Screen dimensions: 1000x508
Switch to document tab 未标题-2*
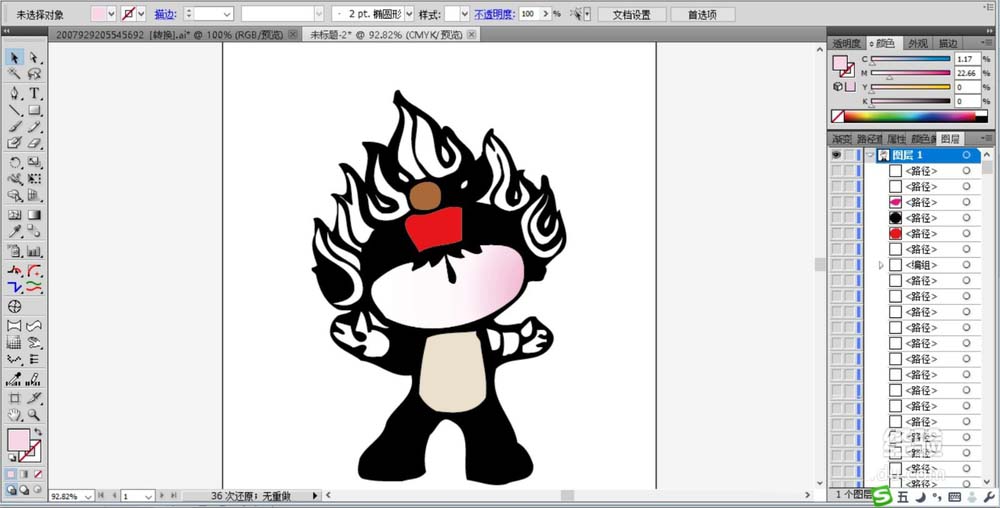[x=386, y=35]
